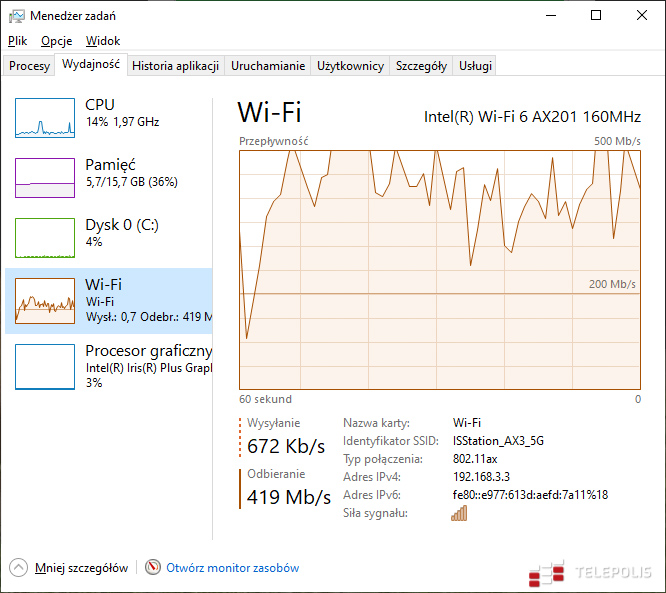Click the resource monitor gauge icon
The image size is (666, 593).
153,568
